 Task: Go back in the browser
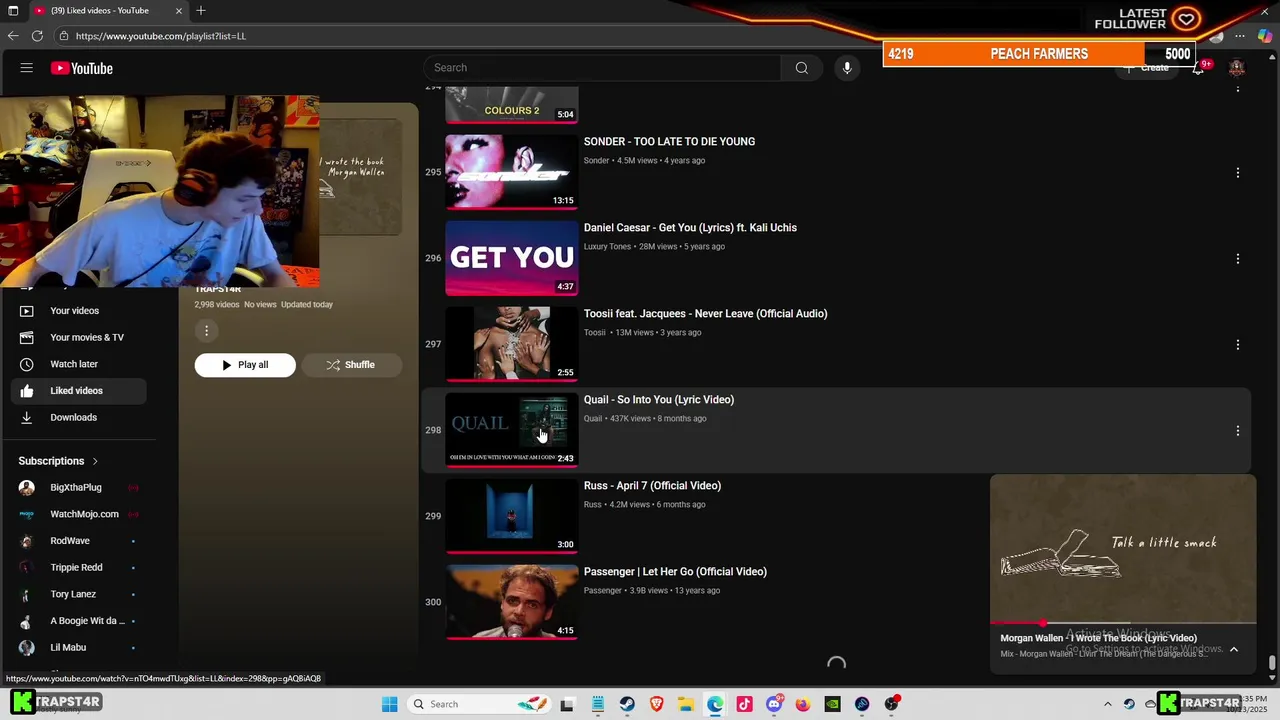(x=13, y=36)
